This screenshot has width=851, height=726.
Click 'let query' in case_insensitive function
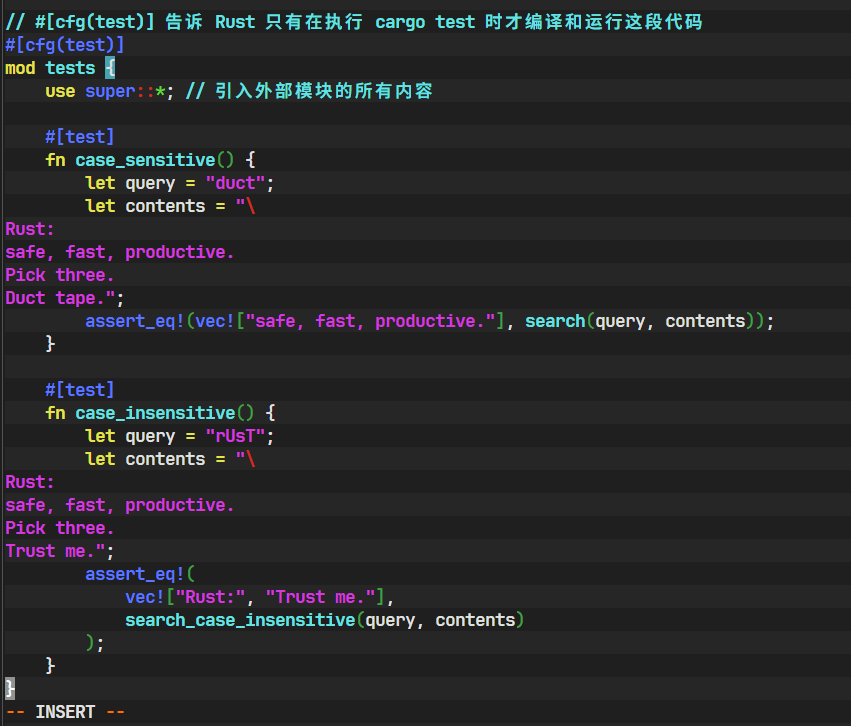(130, 436)
